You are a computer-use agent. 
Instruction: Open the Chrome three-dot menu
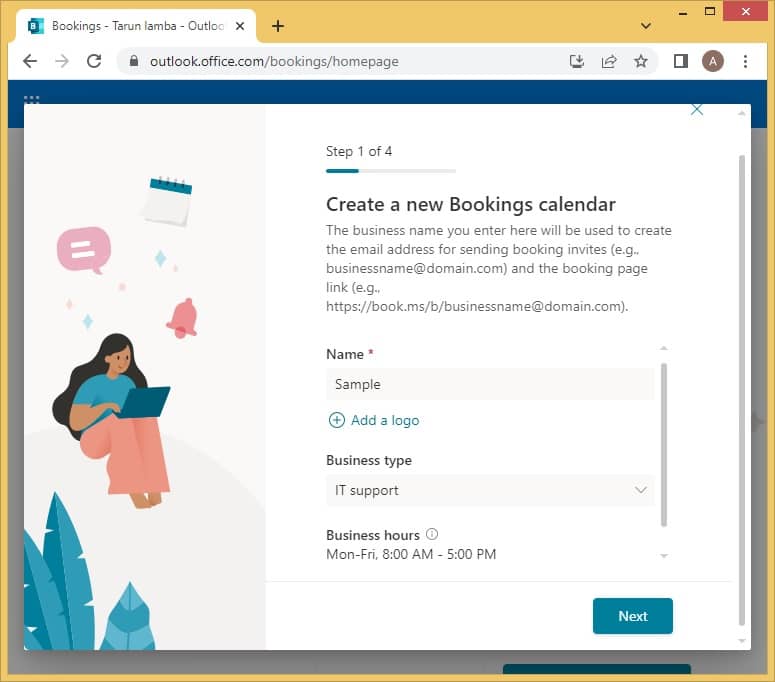pos(745,61)
